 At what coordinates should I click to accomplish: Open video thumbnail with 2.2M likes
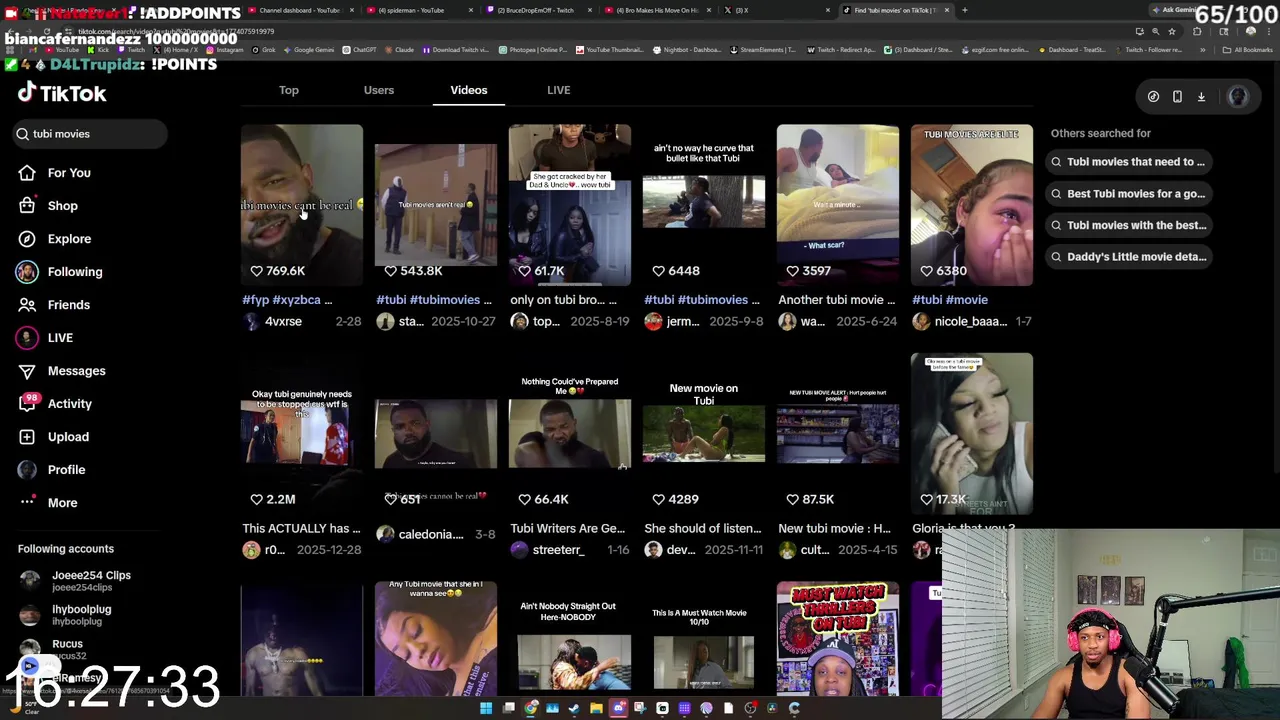tap(302, 433)
